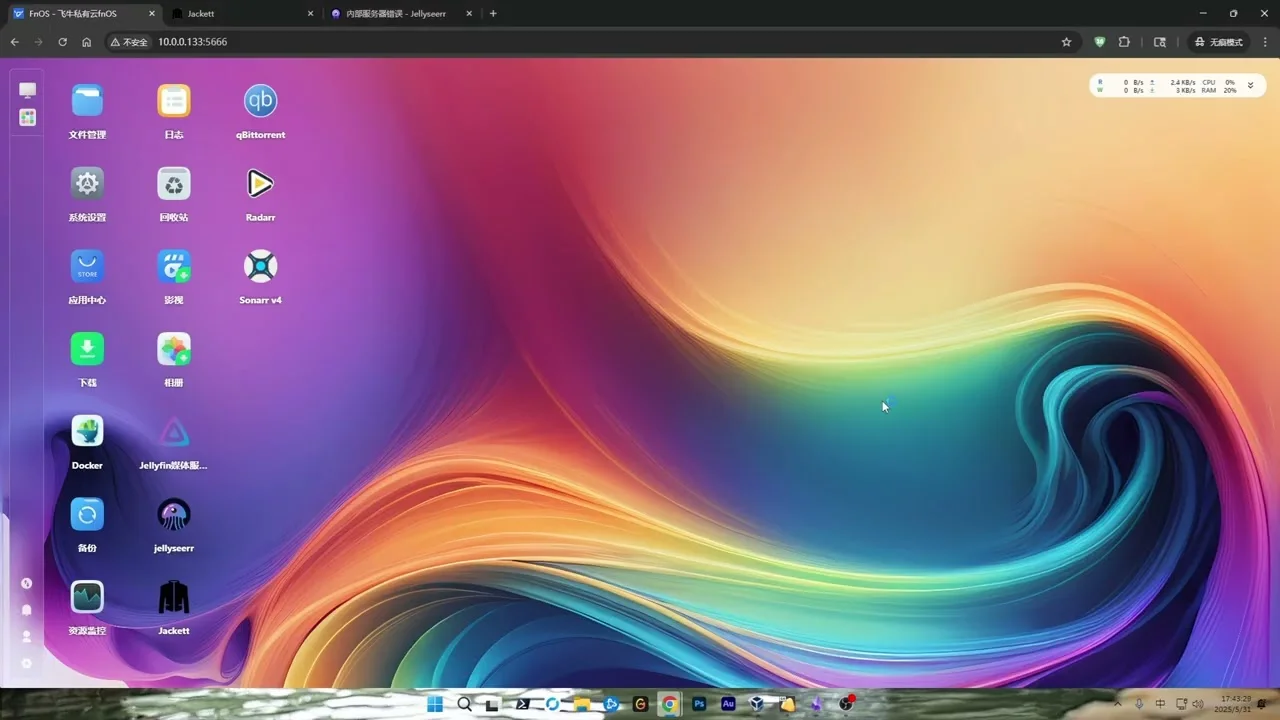
Task: Bookmark this page with the star
Action: click(1066, 42)
